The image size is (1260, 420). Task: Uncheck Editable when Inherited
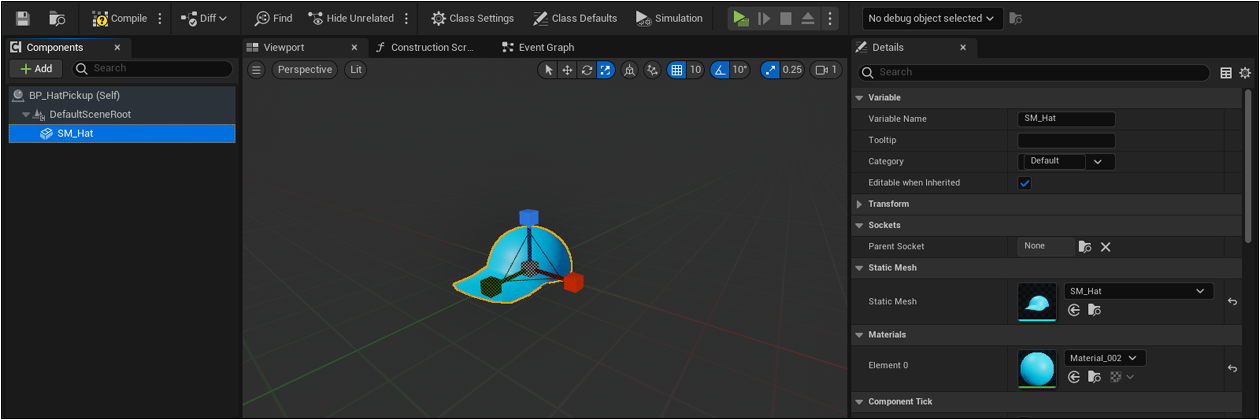tap(1024, 183)
